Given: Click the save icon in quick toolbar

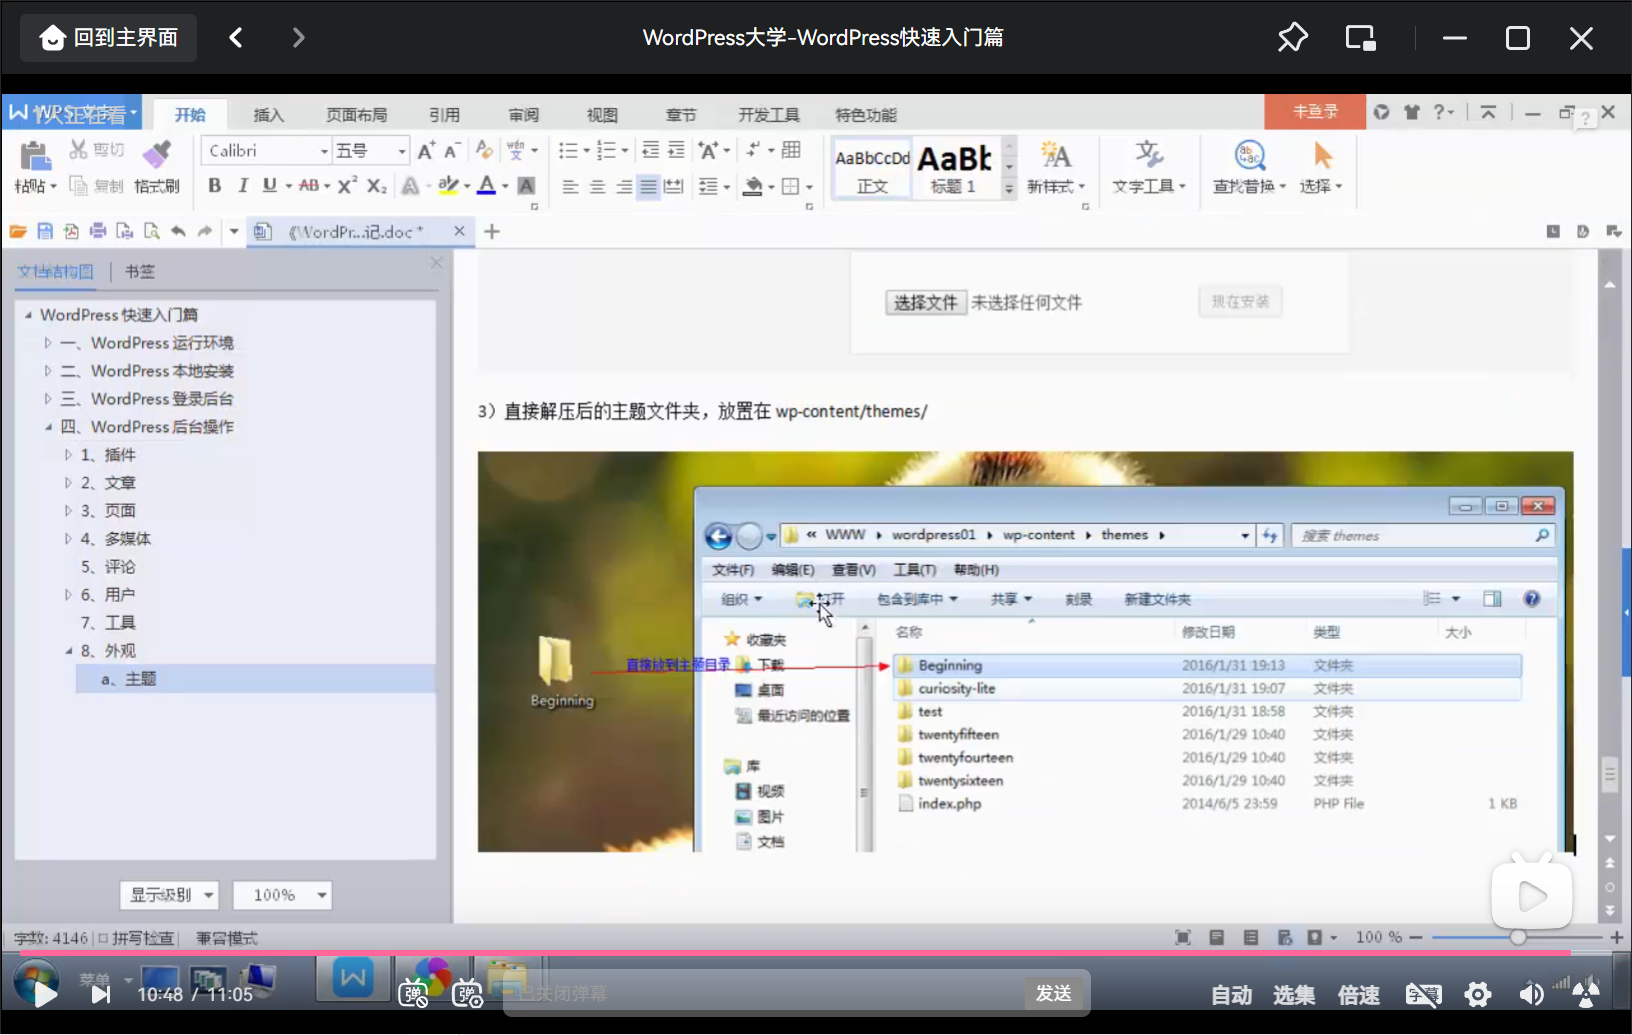Looking at the screenshot, I should click(x=45, y=232).
